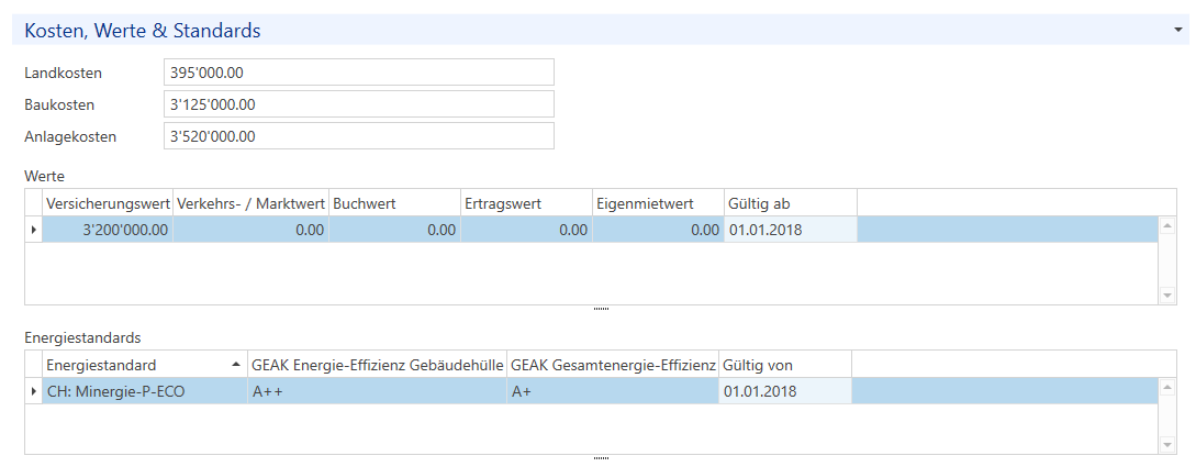
Task: Click the Energiestandards row selector arrow
Action: click(x=34, y=391)
